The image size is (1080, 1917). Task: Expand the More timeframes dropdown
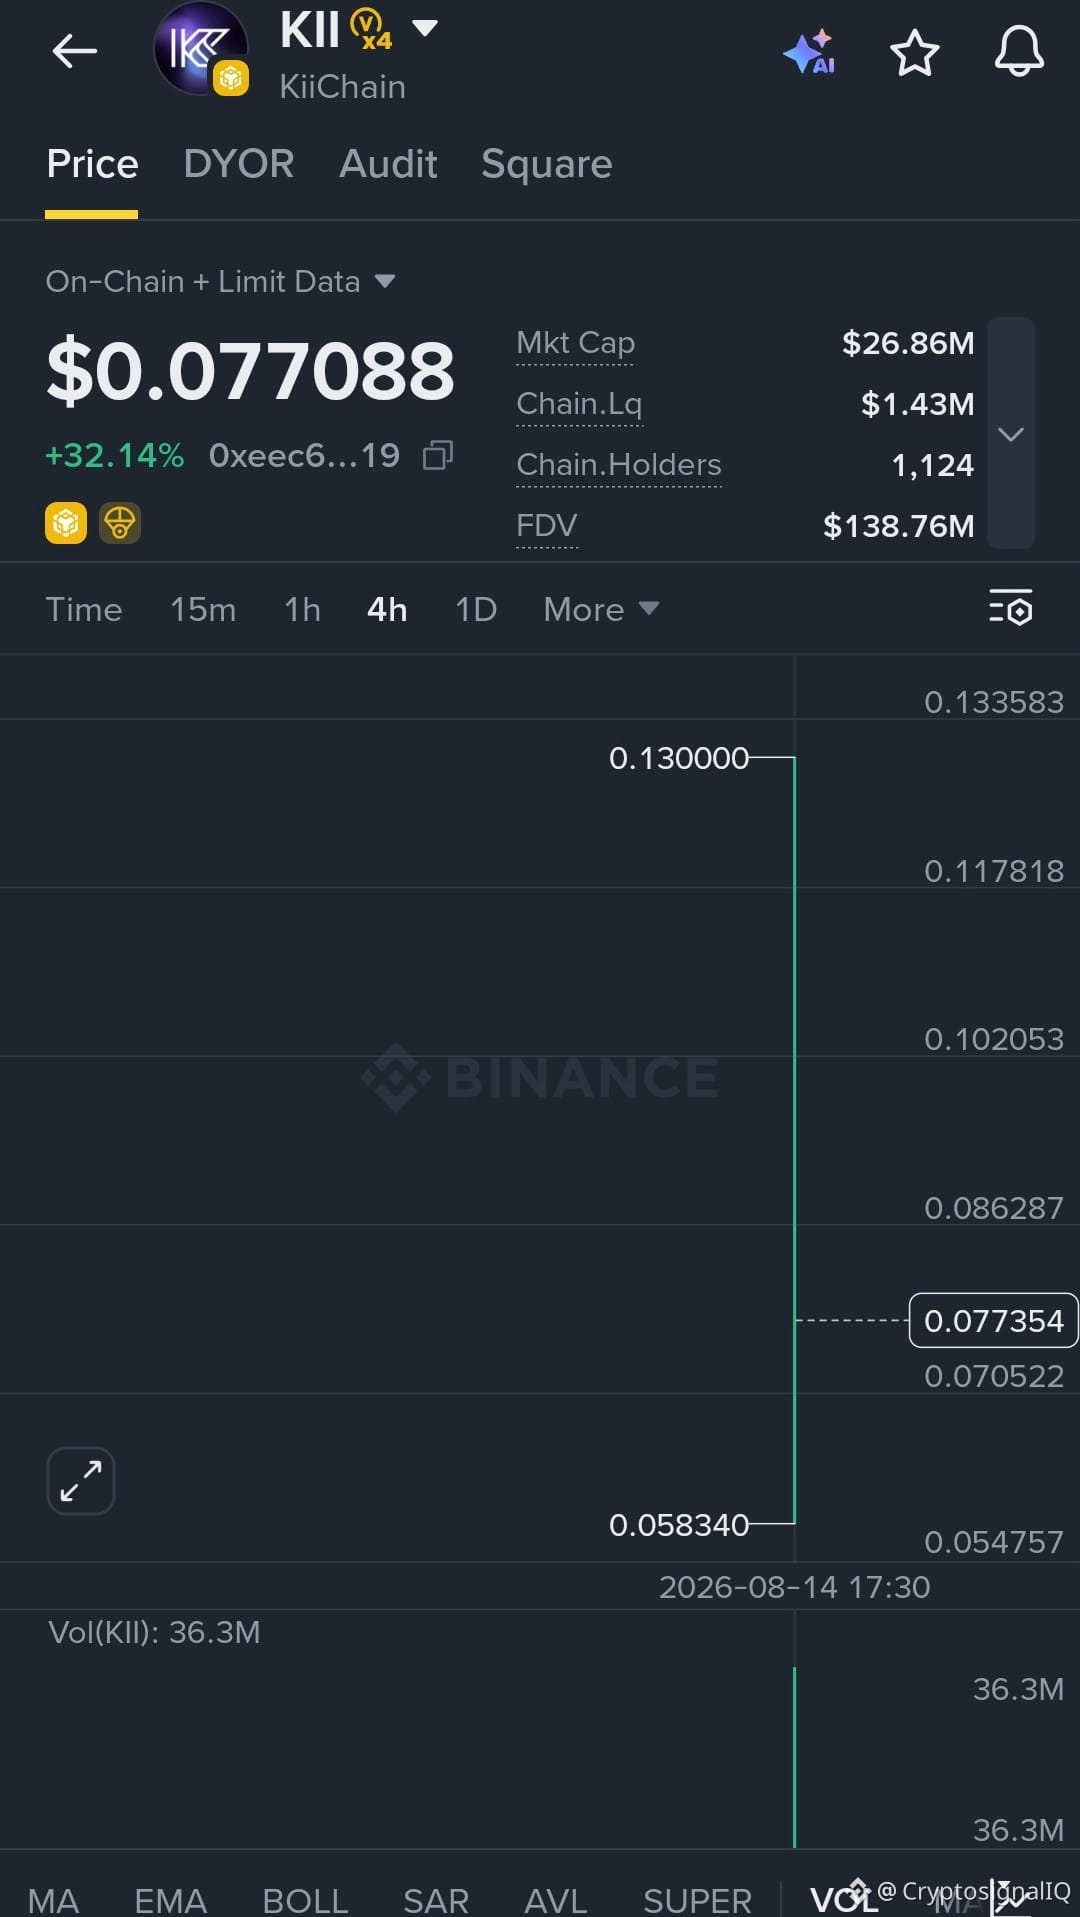601,609
